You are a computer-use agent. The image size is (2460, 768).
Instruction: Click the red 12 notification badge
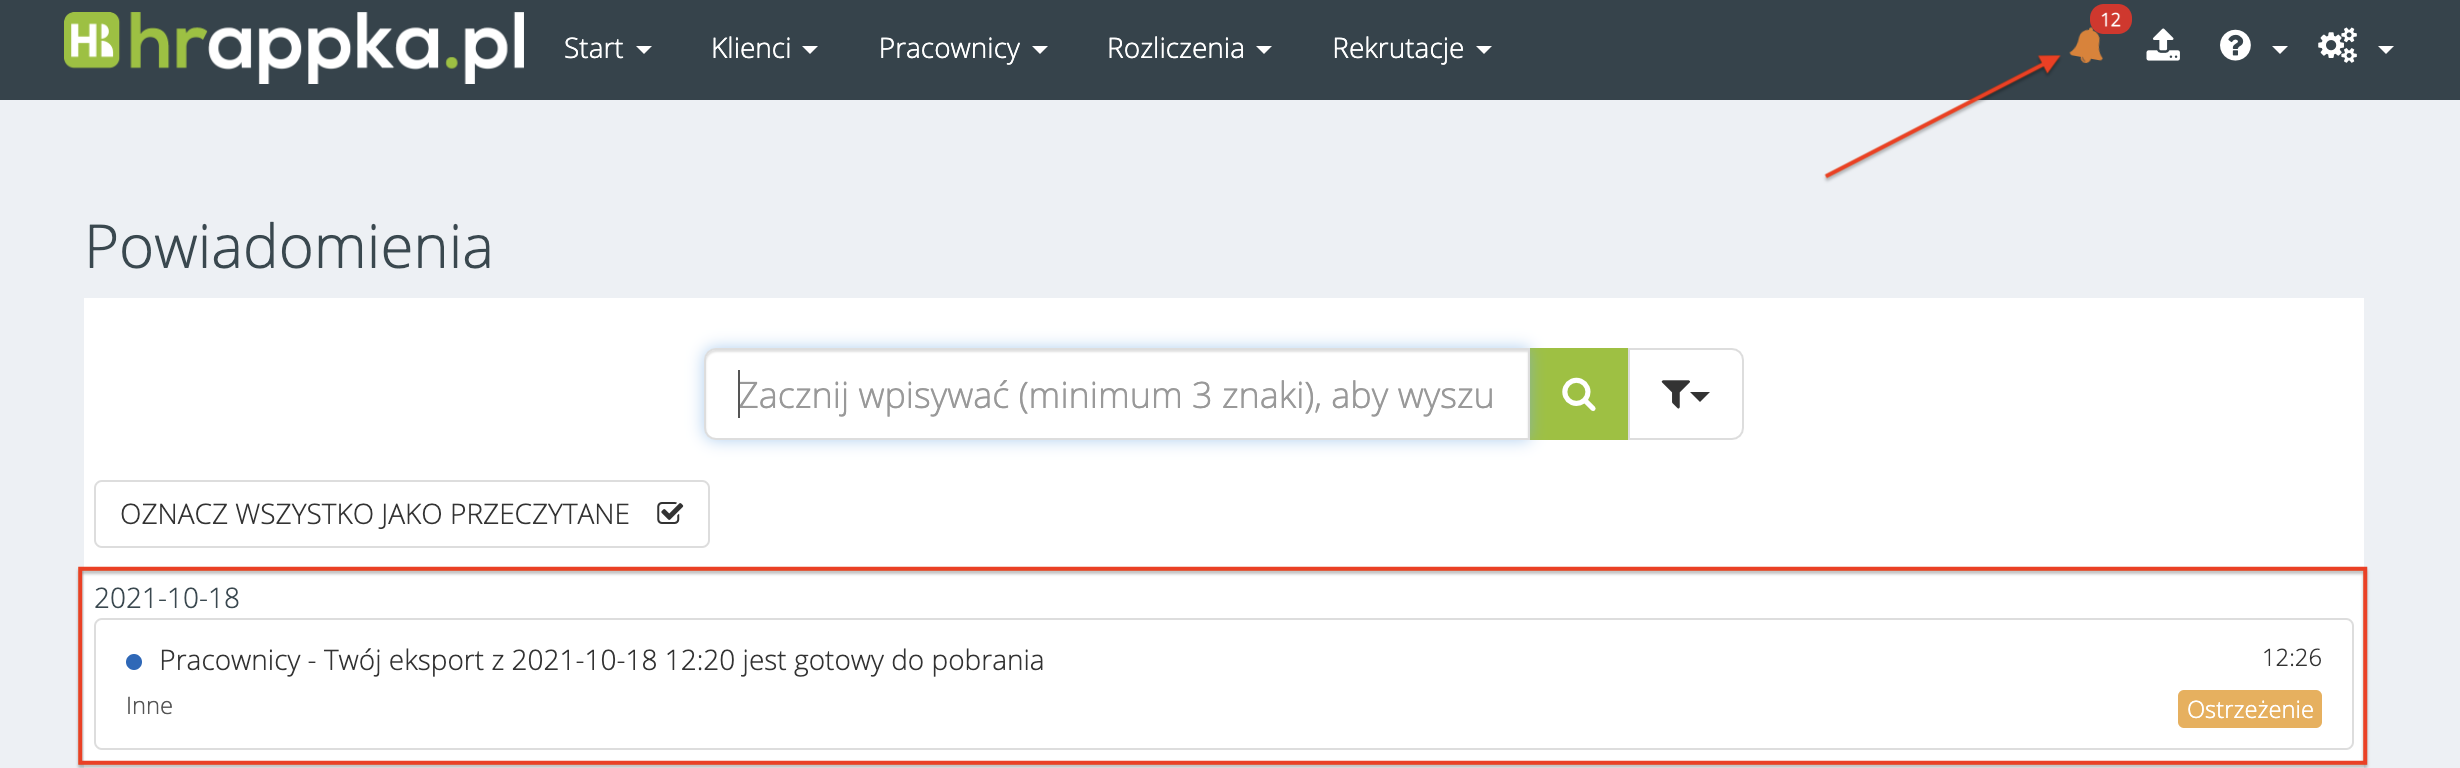click(x=2110, y=20)
